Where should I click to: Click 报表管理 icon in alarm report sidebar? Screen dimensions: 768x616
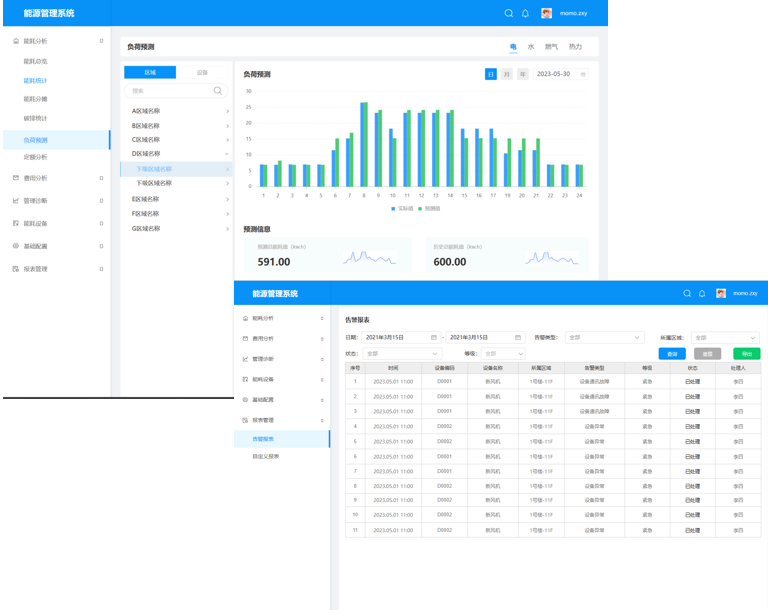[245, 420]
